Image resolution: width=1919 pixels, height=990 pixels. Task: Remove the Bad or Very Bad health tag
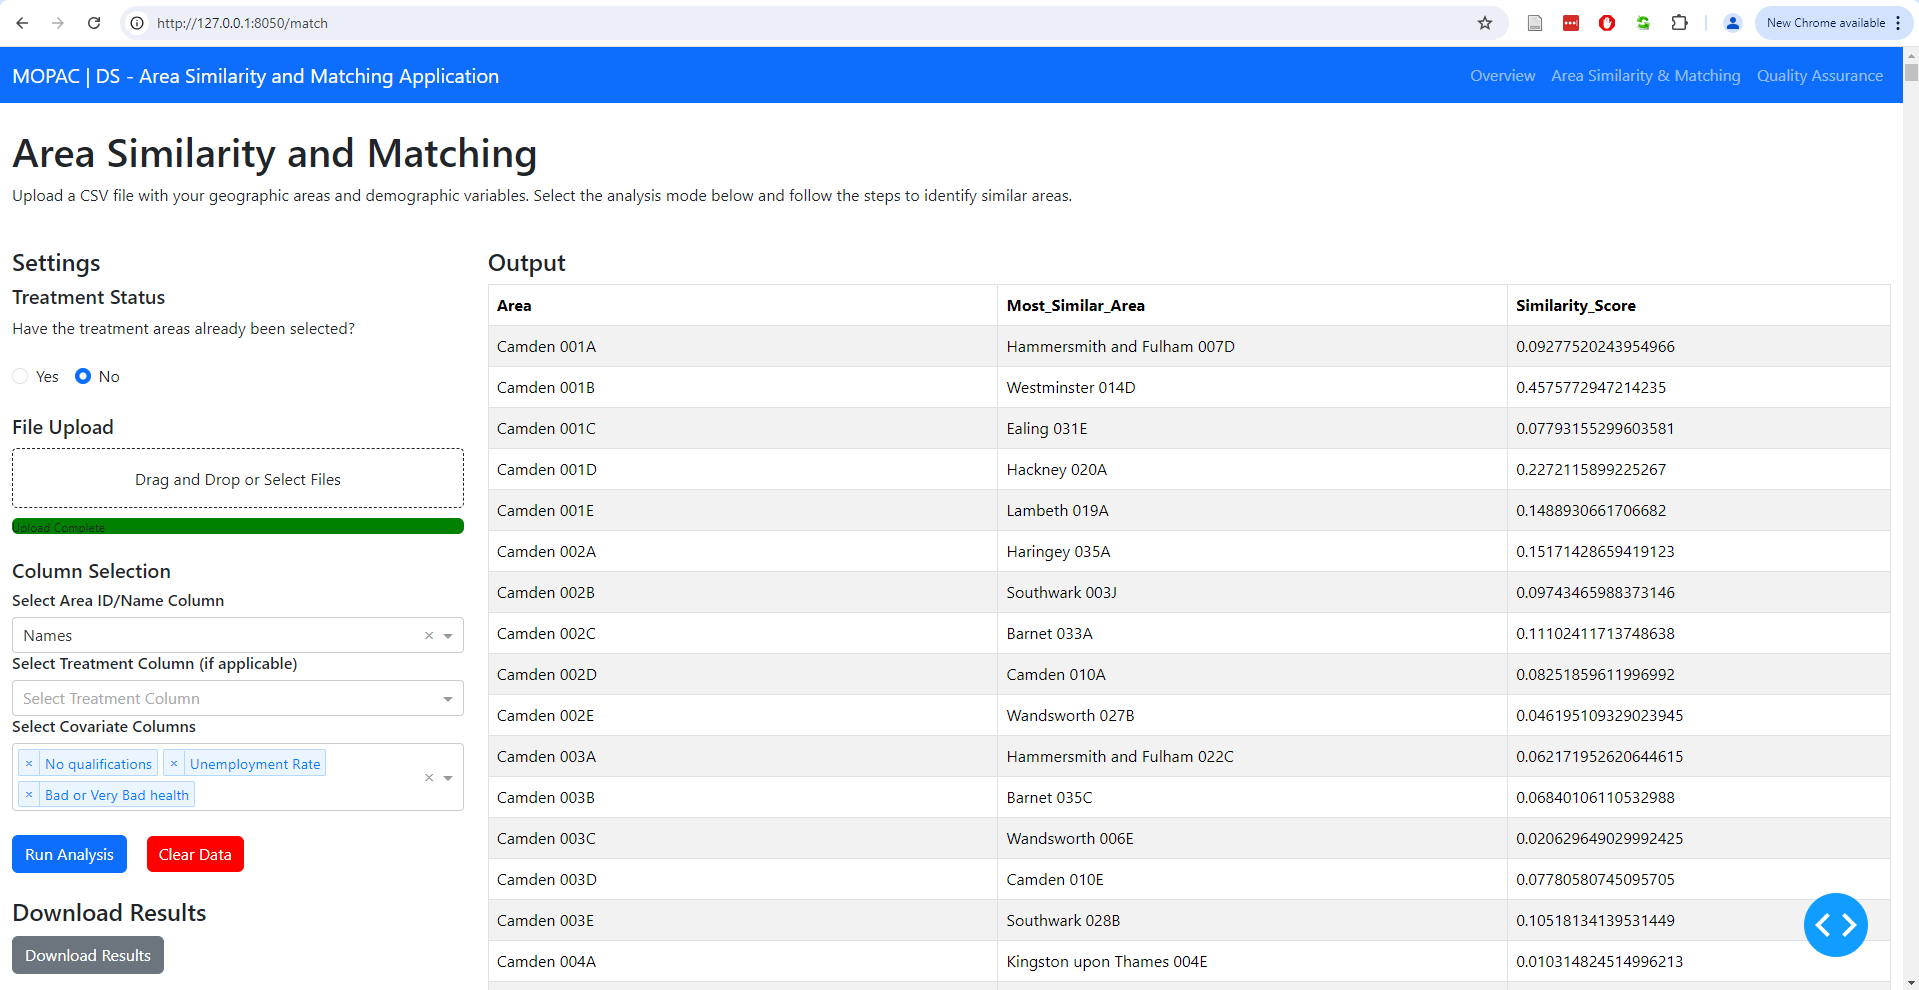[29, 795]
